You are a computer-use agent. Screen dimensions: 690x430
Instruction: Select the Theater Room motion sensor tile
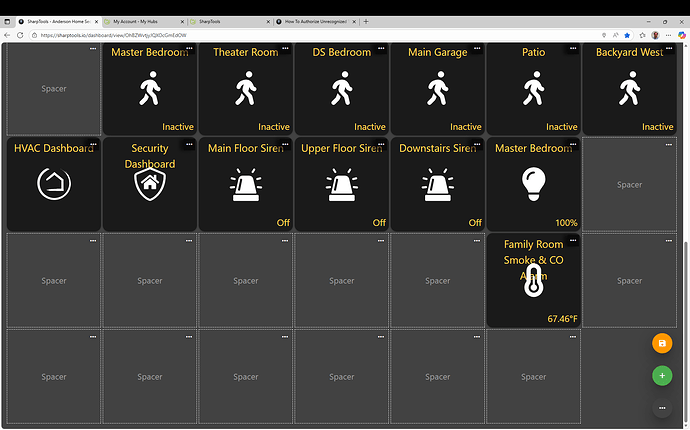tap(246, 90)
